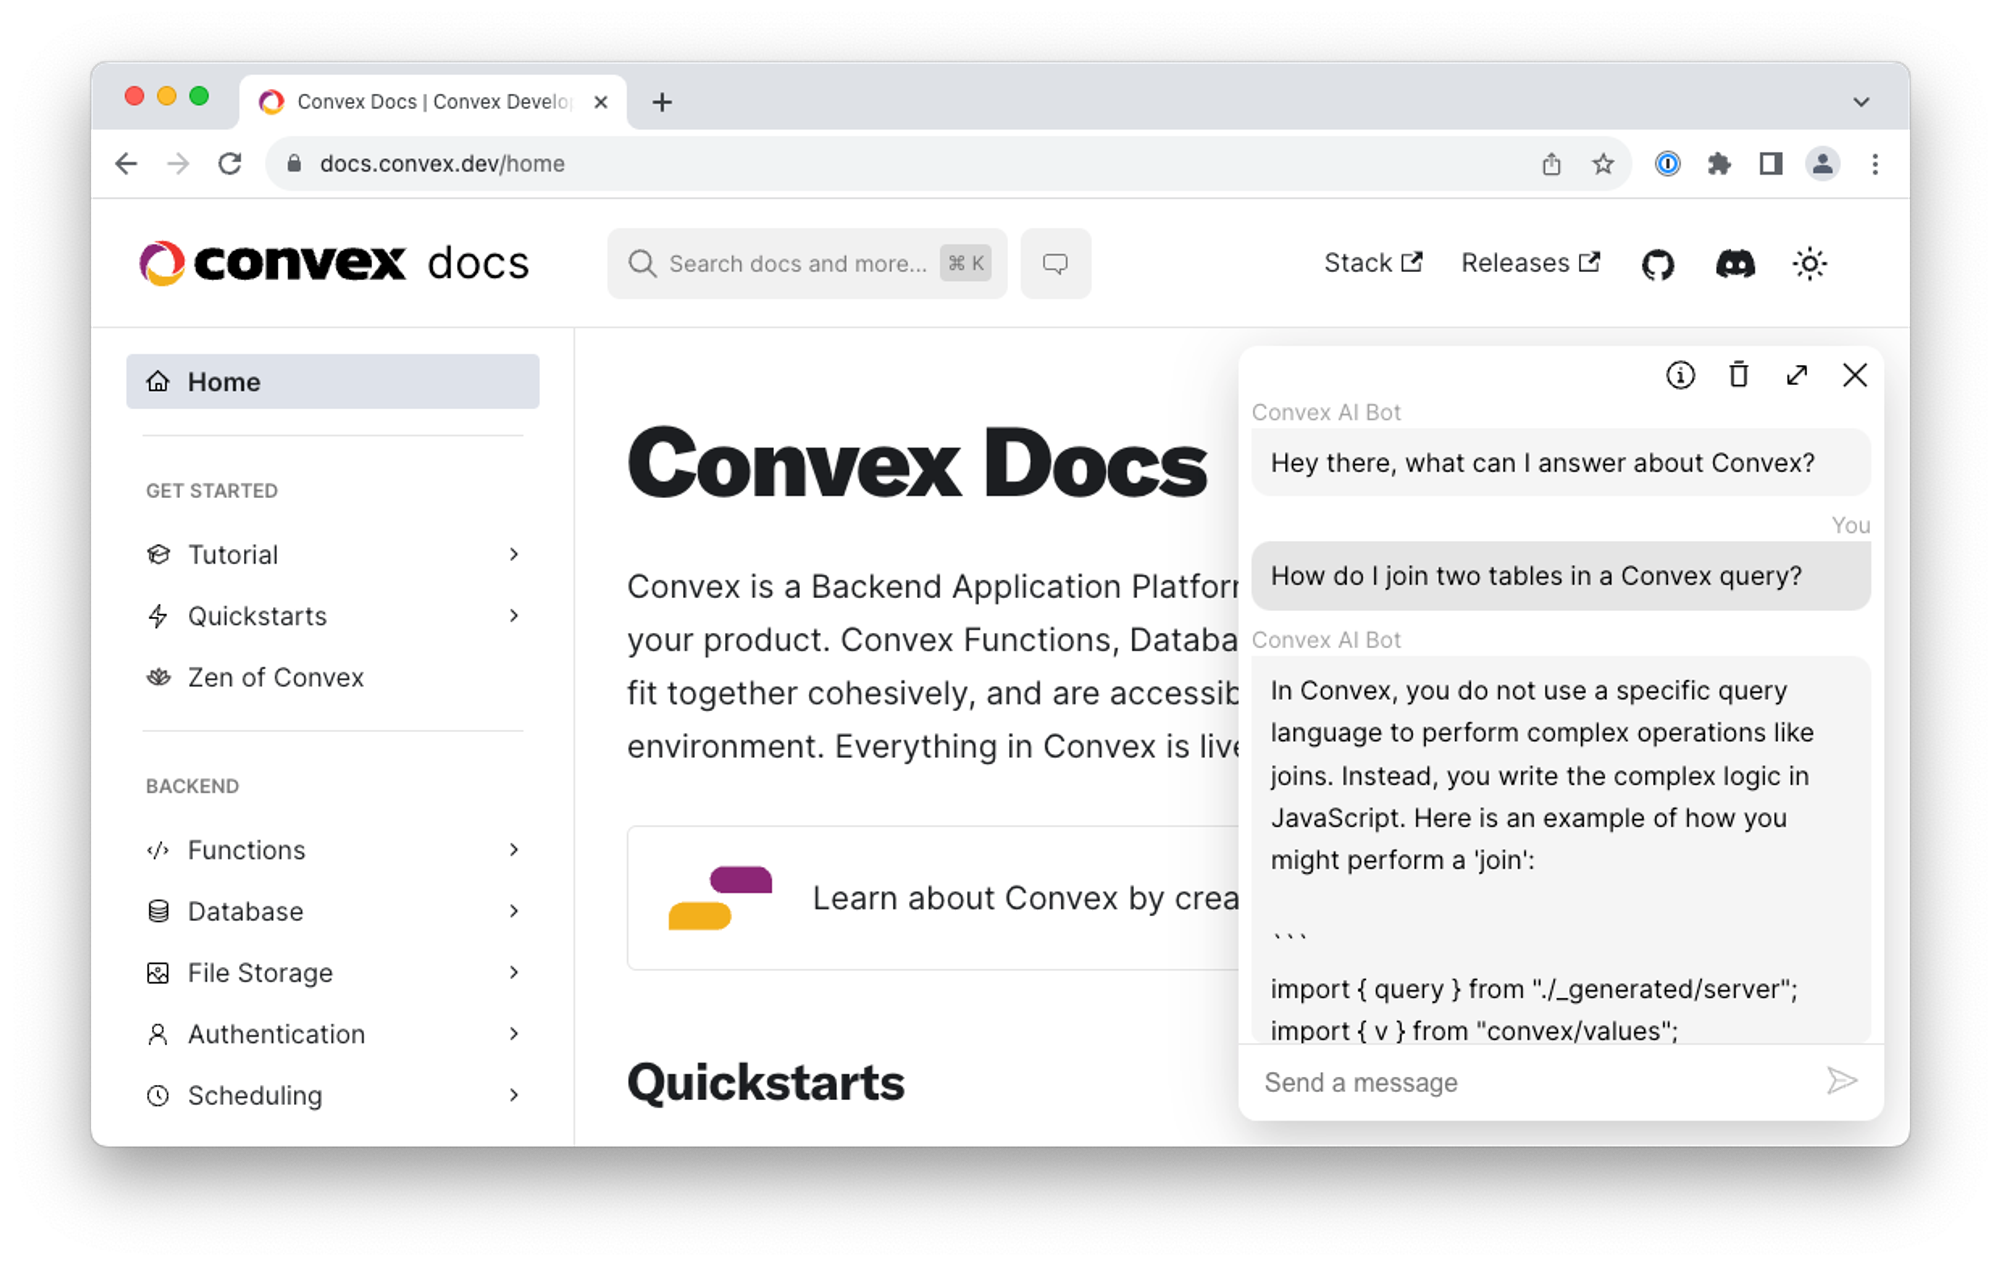Clear chat with the trash icon

1739,375
